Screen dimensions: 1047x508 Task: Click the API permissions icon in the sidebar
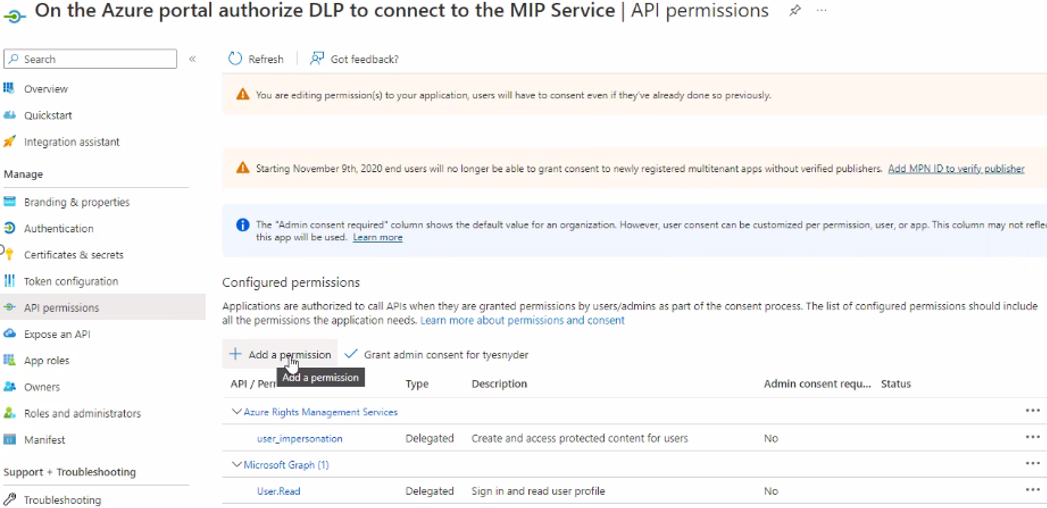click(9, 308)
